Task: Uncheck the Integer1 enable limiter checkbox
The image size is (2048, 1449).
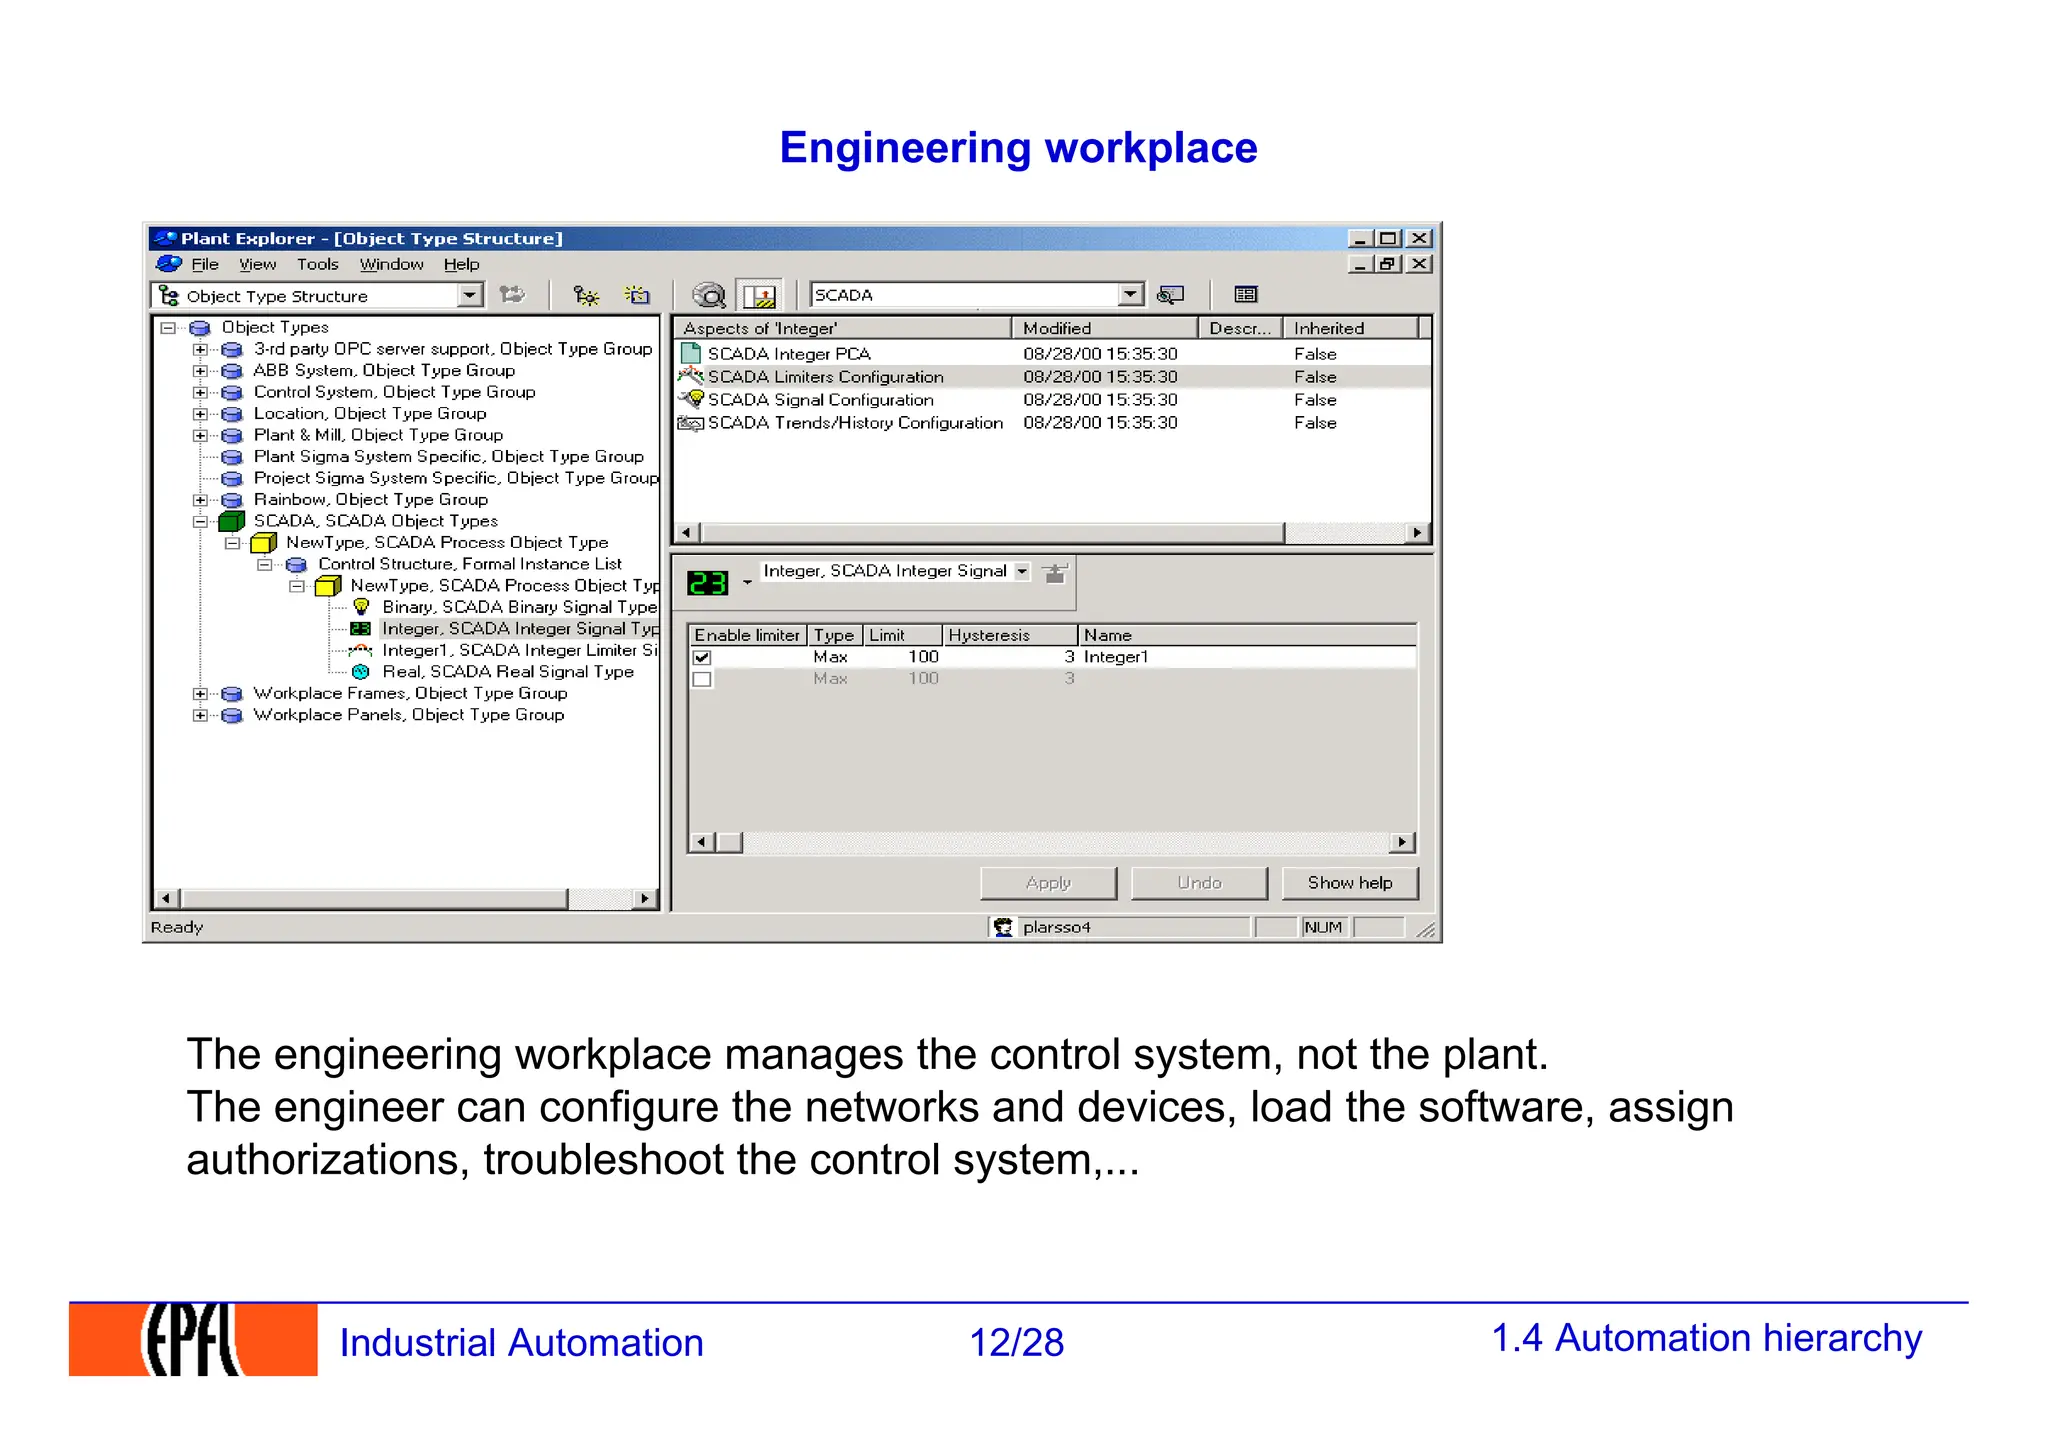Action: (702, 657)
